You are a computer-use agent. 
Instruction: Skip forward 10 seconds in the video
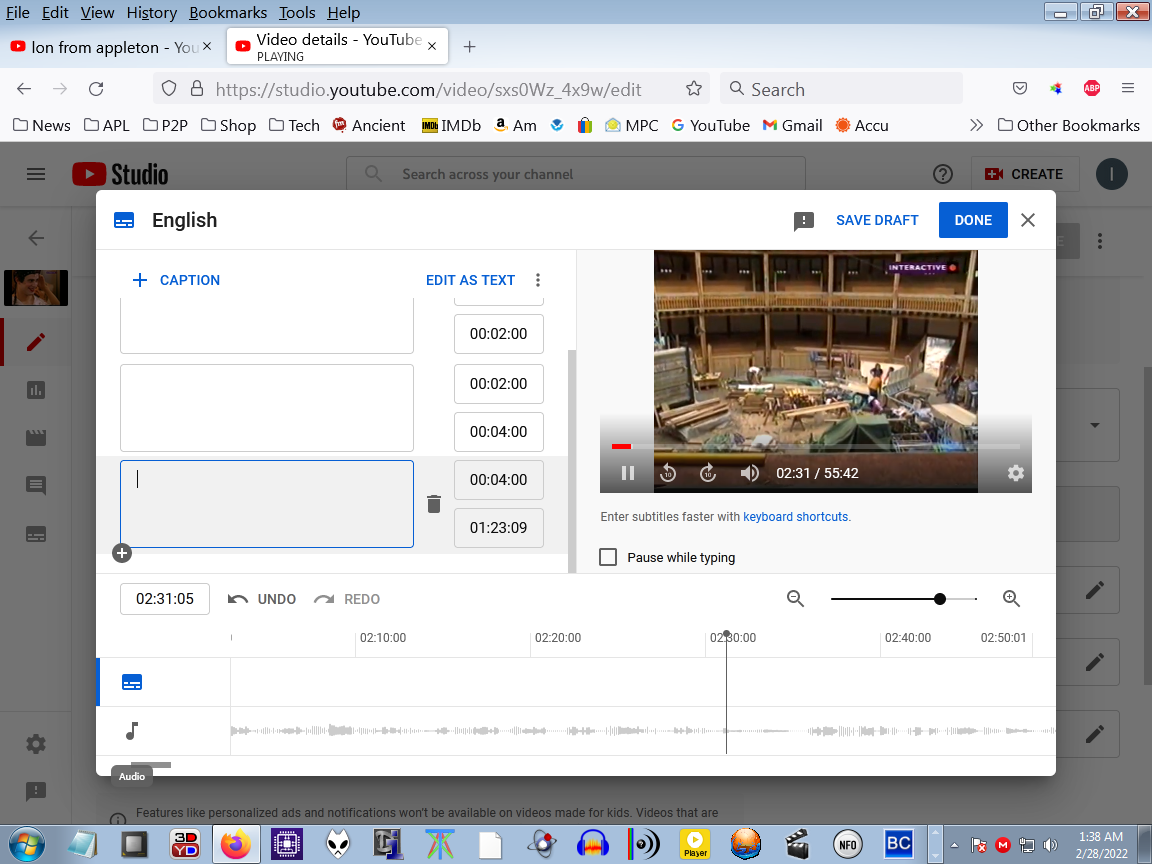[x=708, y=473]
